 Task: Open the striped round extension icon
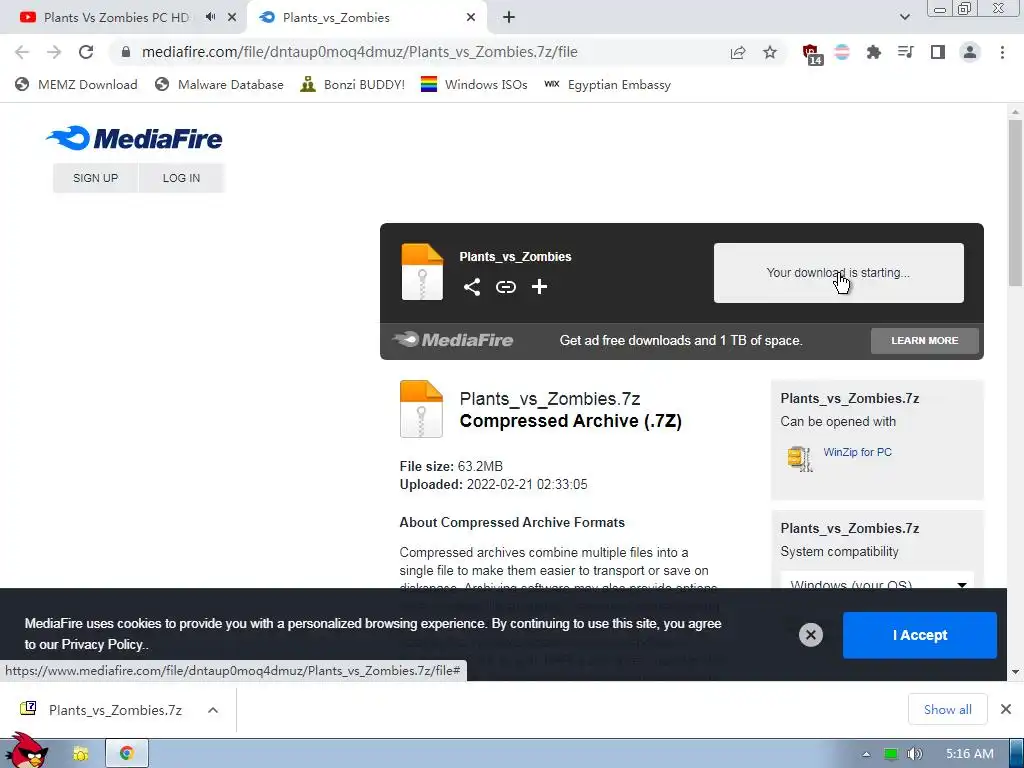[x=842, y=52]
